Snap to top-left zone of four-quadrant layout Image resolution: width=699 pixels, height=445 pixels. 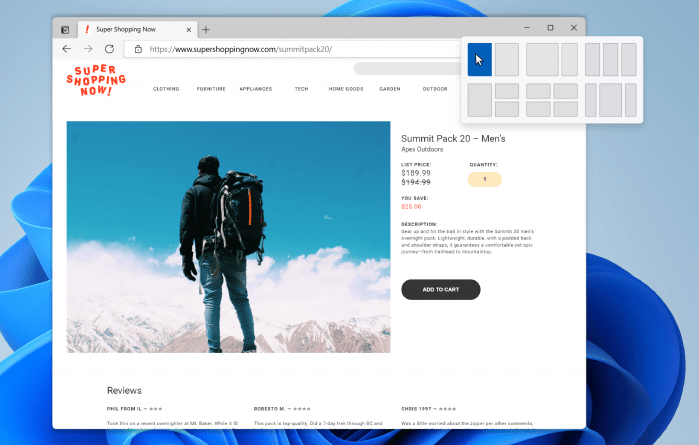click(x=538, y=91)
